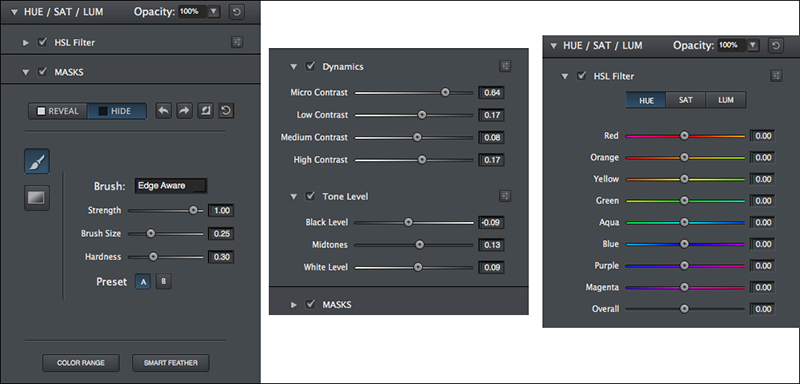The height and width of the screenshot is (384, 800).
Task: Click the redo arrow in mask controls
Action: (184, 111)
